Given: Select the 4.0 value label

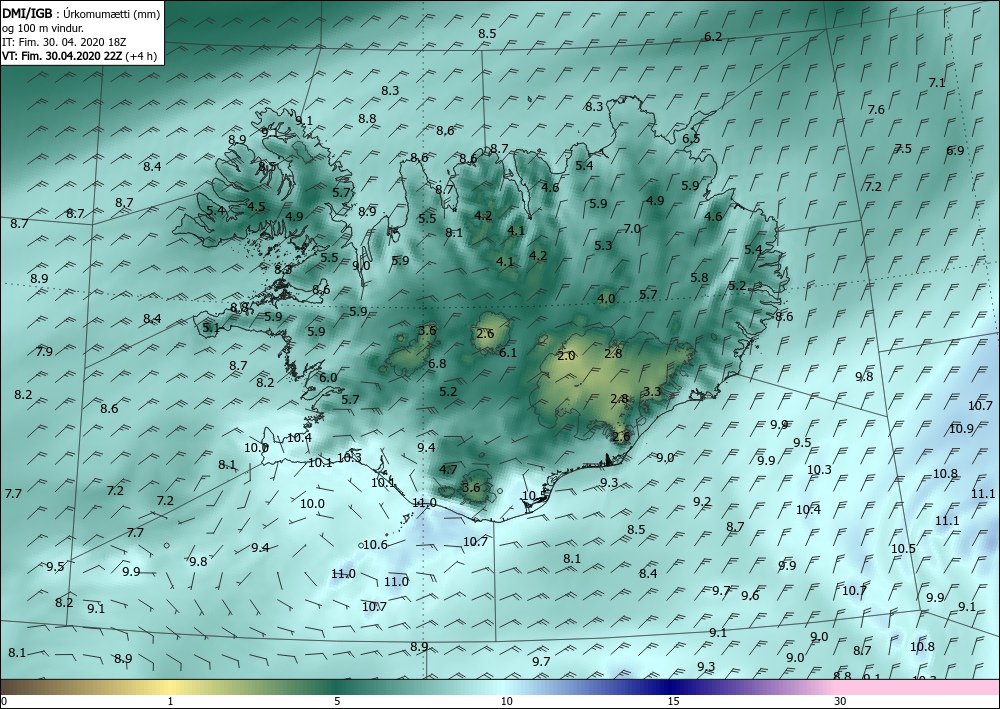Looking at the screenshot, I should click(606, 298).
